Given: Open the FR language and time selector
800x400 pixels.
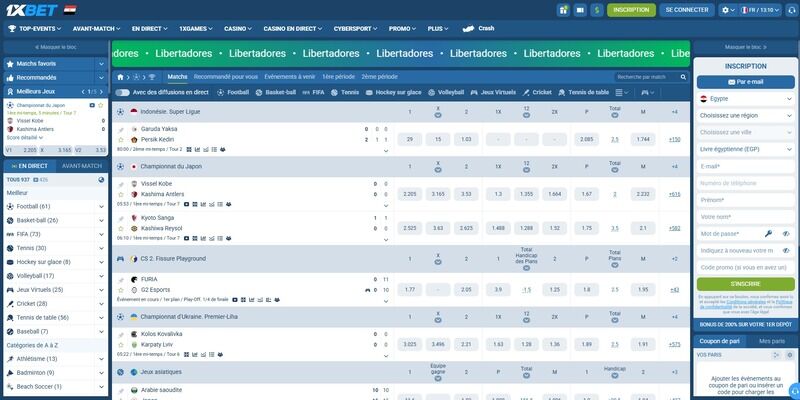Looking at the screenshot, I should click(761, 10).
